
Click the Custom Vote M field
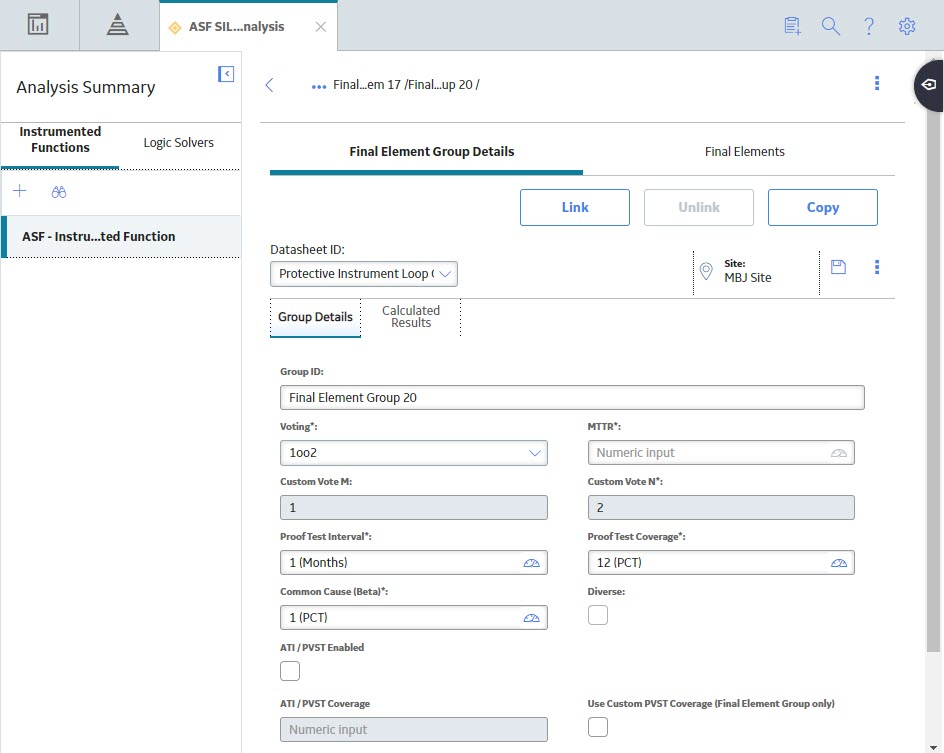click(x=414, y=507)
